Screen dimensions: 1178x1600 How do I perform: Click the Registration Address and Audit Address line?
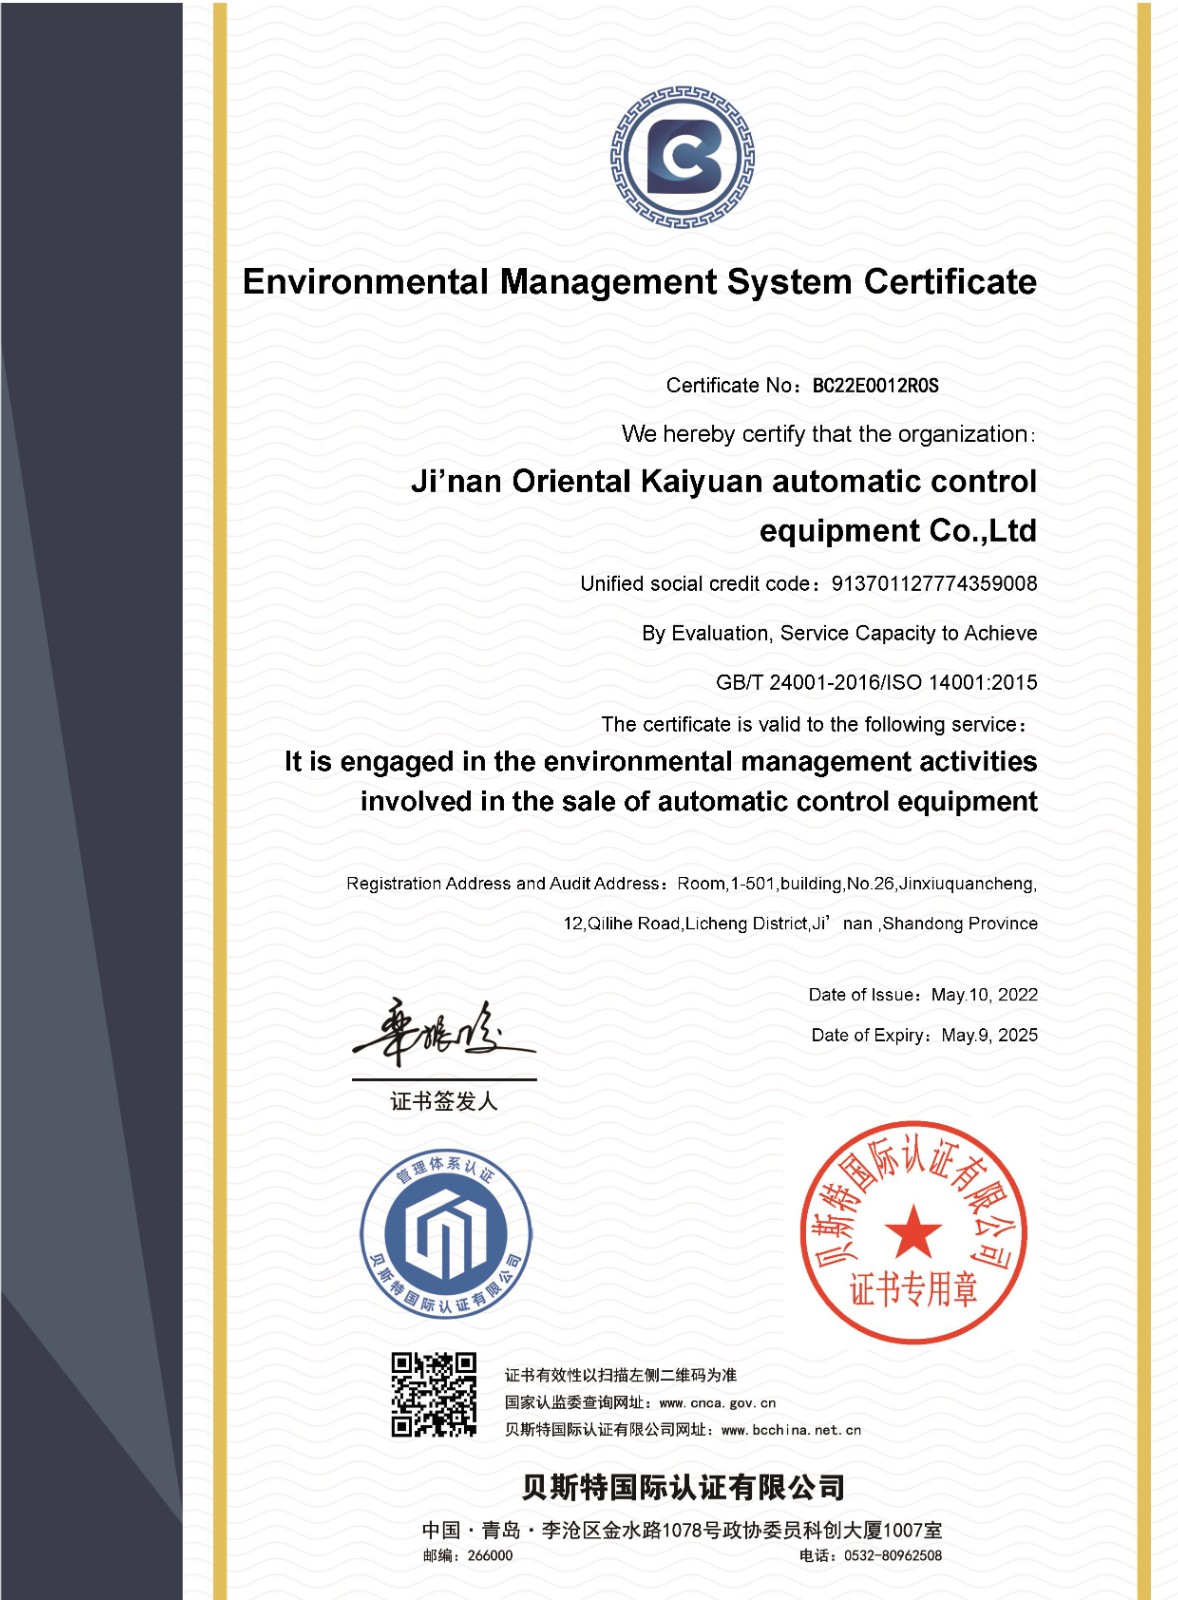(691, 884)
